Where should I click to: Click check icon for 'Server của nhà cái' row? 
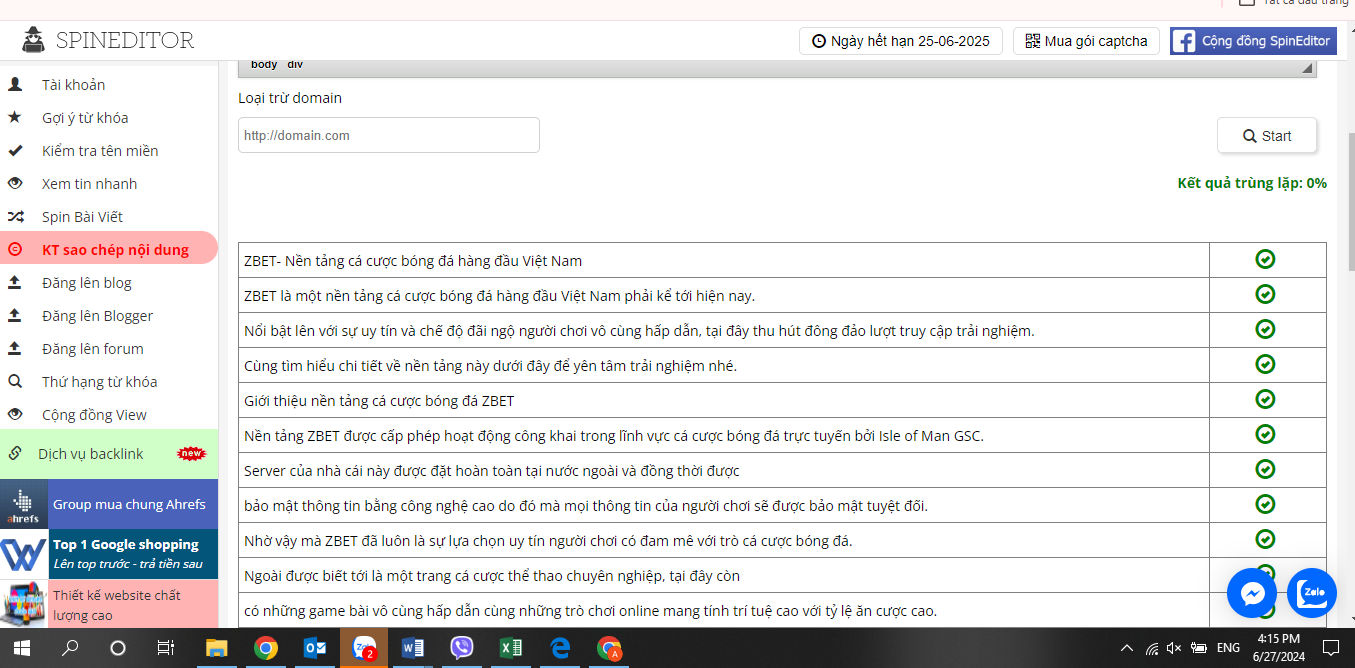pyautogui.click(x=1265, y=469)
